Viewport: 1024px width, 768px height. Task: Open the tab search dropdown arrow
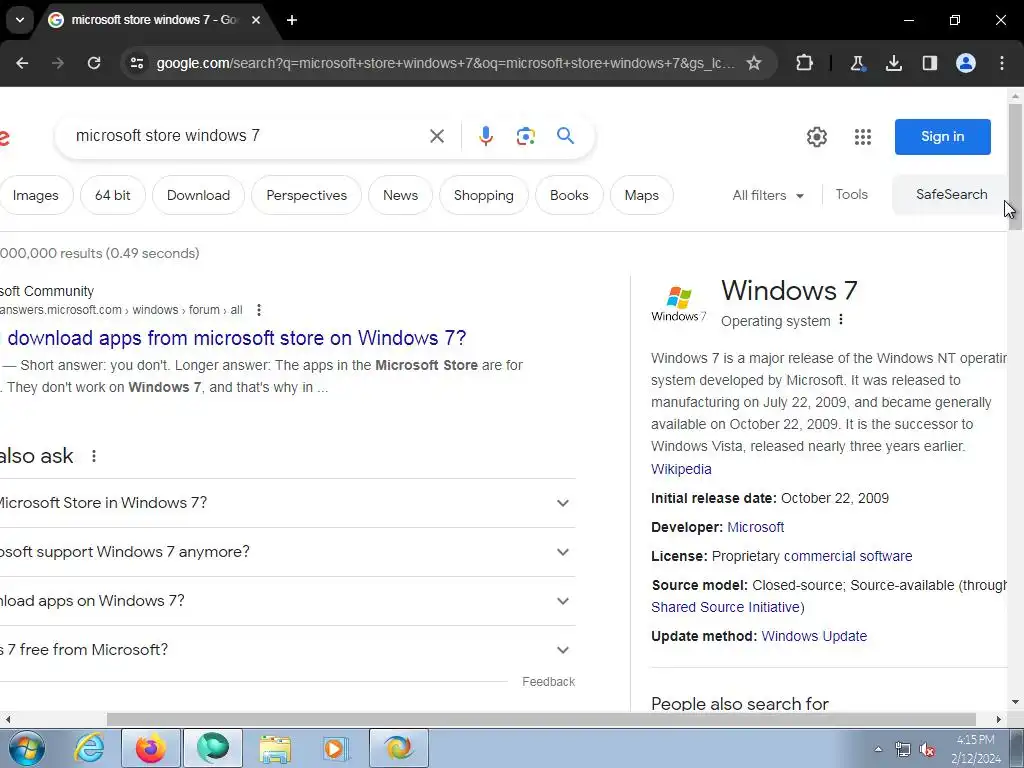tap(20, 20)
